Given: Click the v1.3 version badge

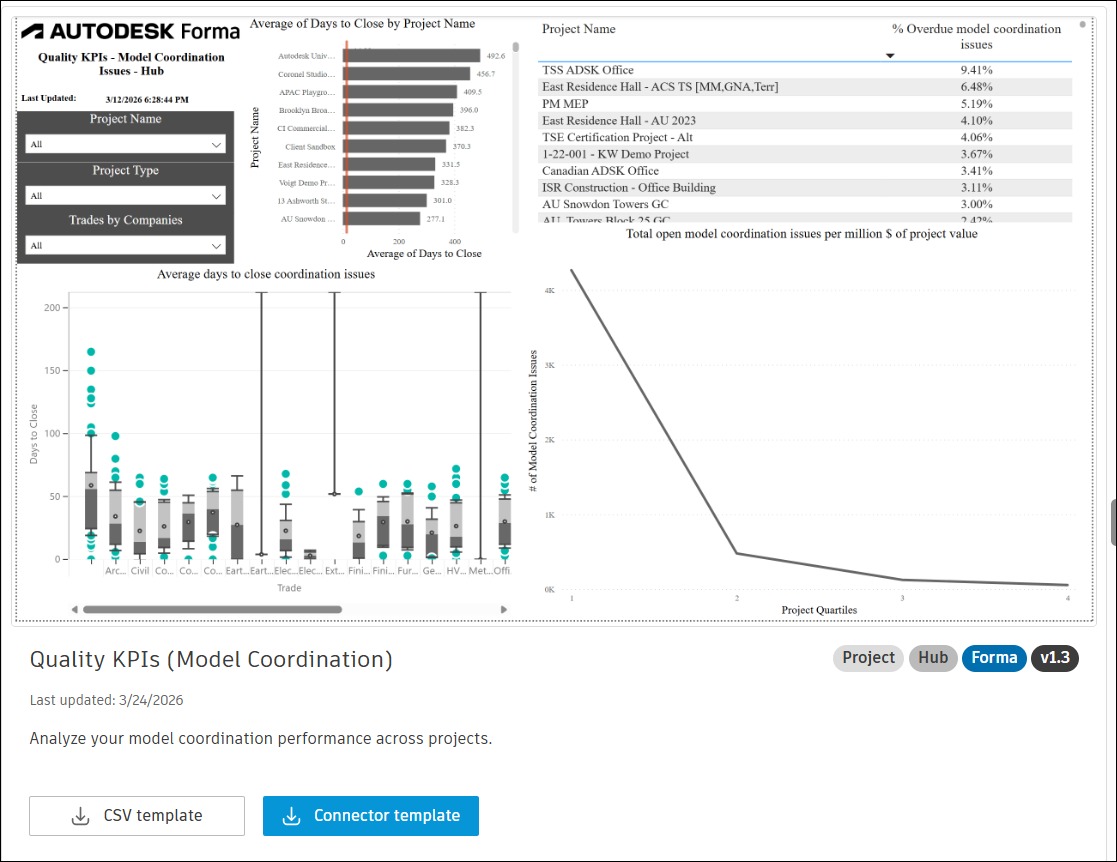Looking at the screenshot, I should (x=1054, y=658).
